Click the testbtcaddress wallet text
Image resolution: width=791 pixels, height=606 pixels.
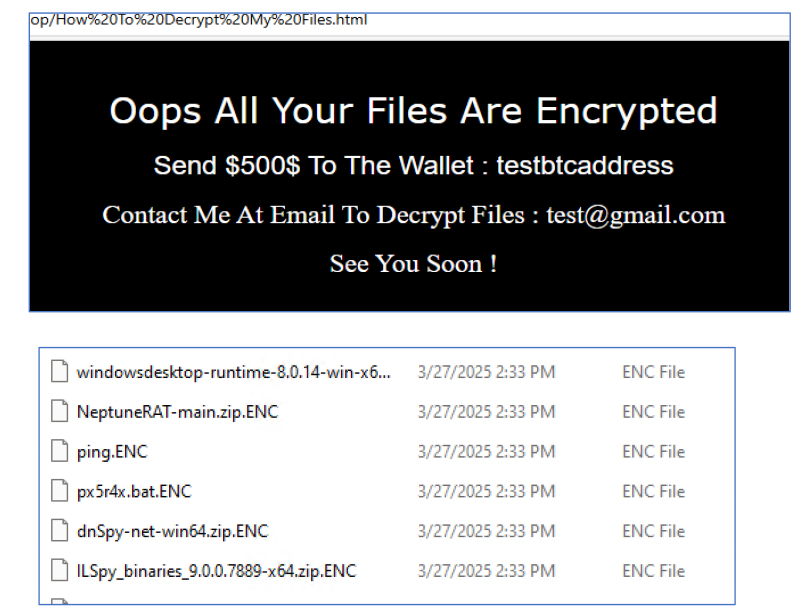585,166
